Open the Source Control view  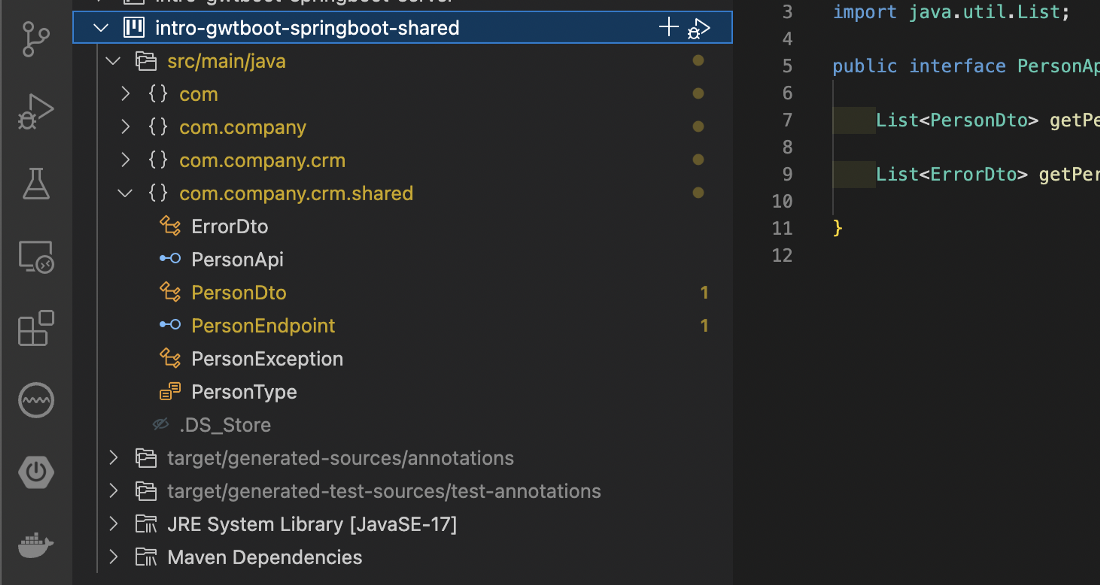(x=35, y=39)
